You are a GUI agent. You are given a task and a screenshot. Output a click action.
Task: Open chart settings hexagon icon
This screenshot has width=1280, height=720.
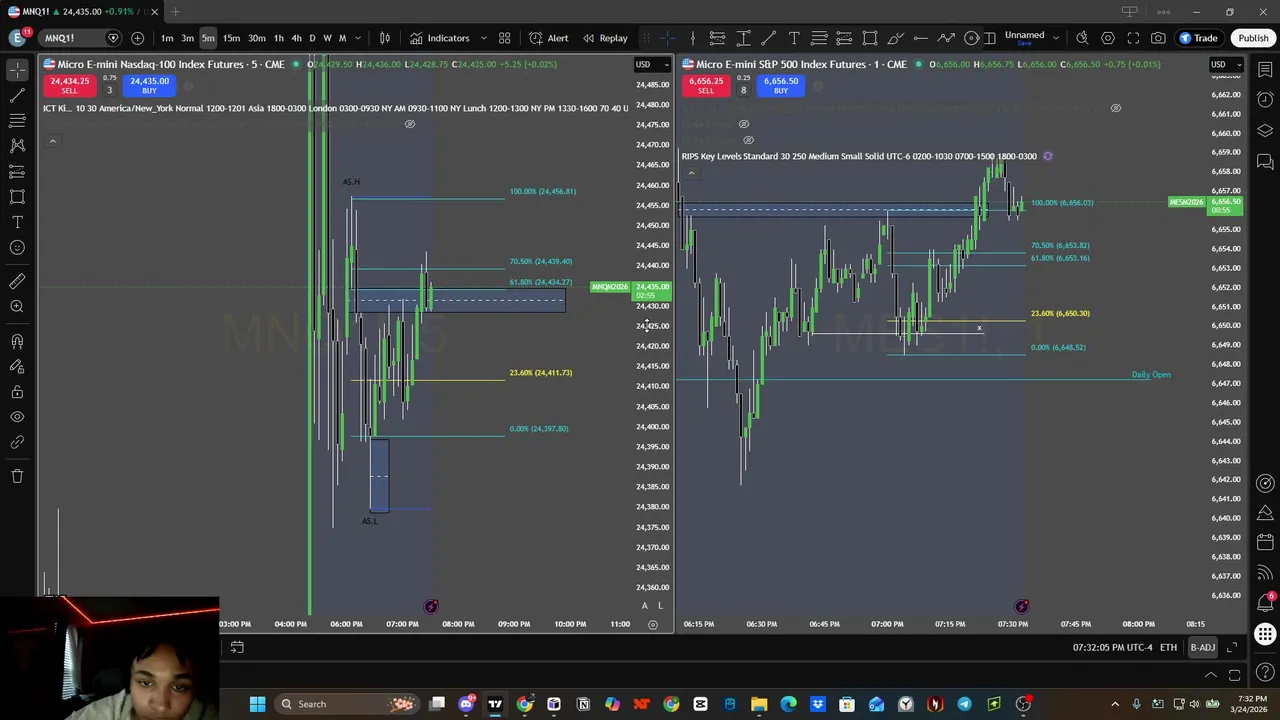click(1108, 38)
